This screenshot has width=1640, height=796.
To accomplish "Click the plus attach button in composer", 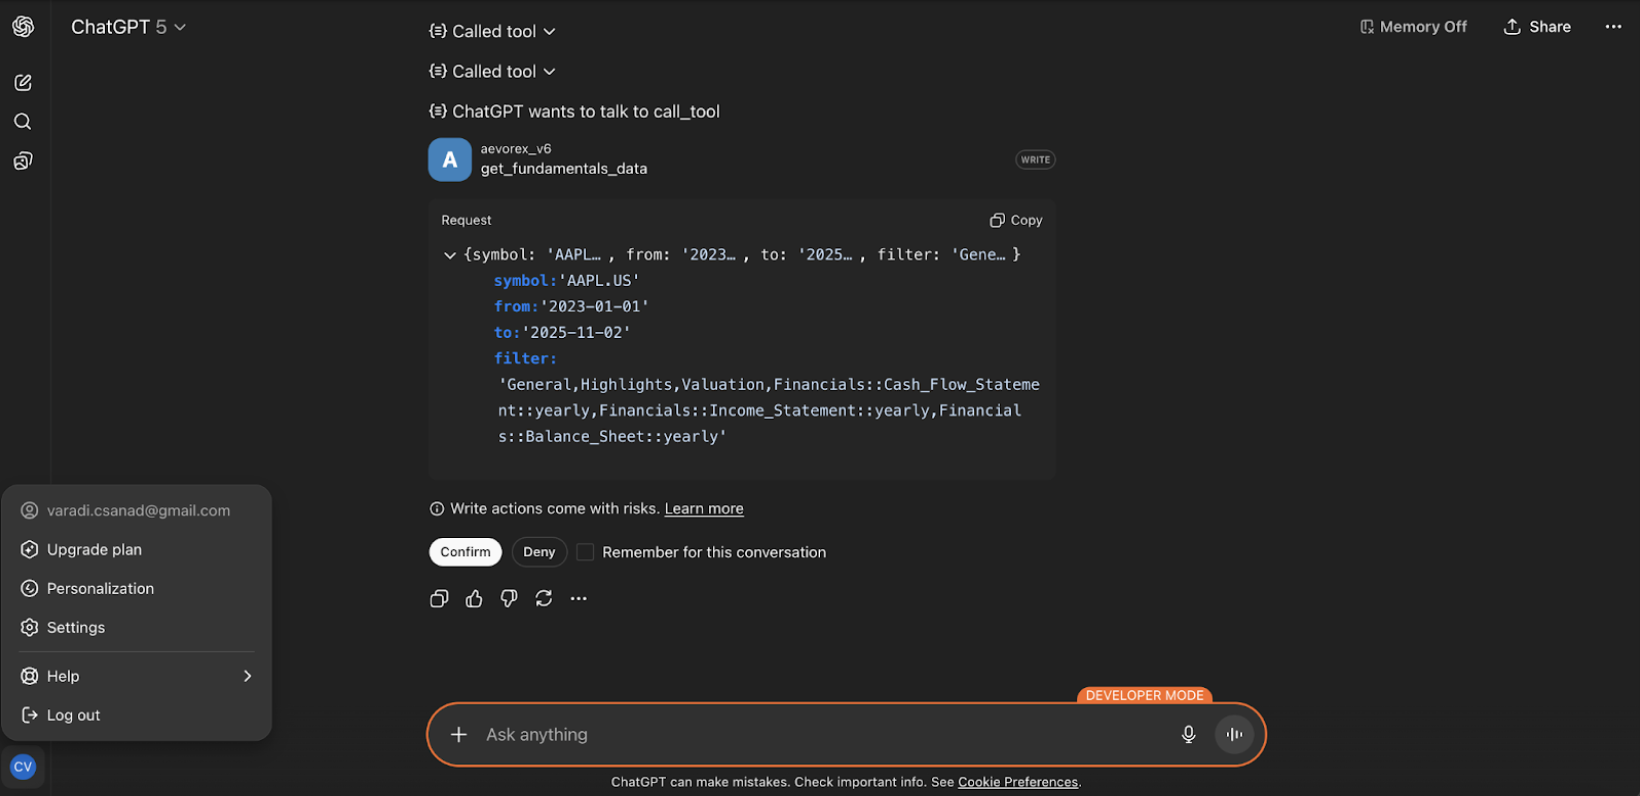I will click(x=459, y=735).
